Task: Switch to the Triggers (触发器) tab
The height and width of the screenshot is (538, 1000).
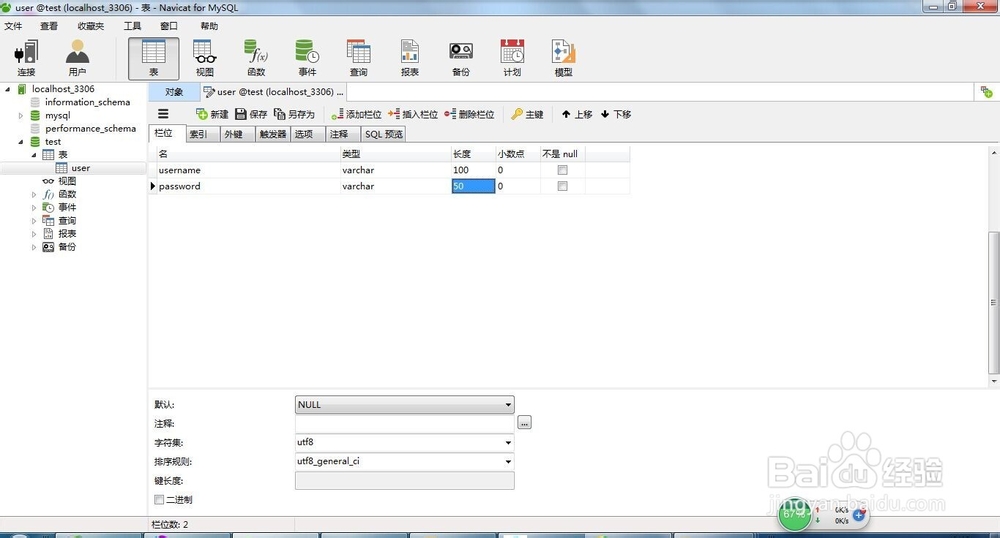Action: (x=273, y=134)
